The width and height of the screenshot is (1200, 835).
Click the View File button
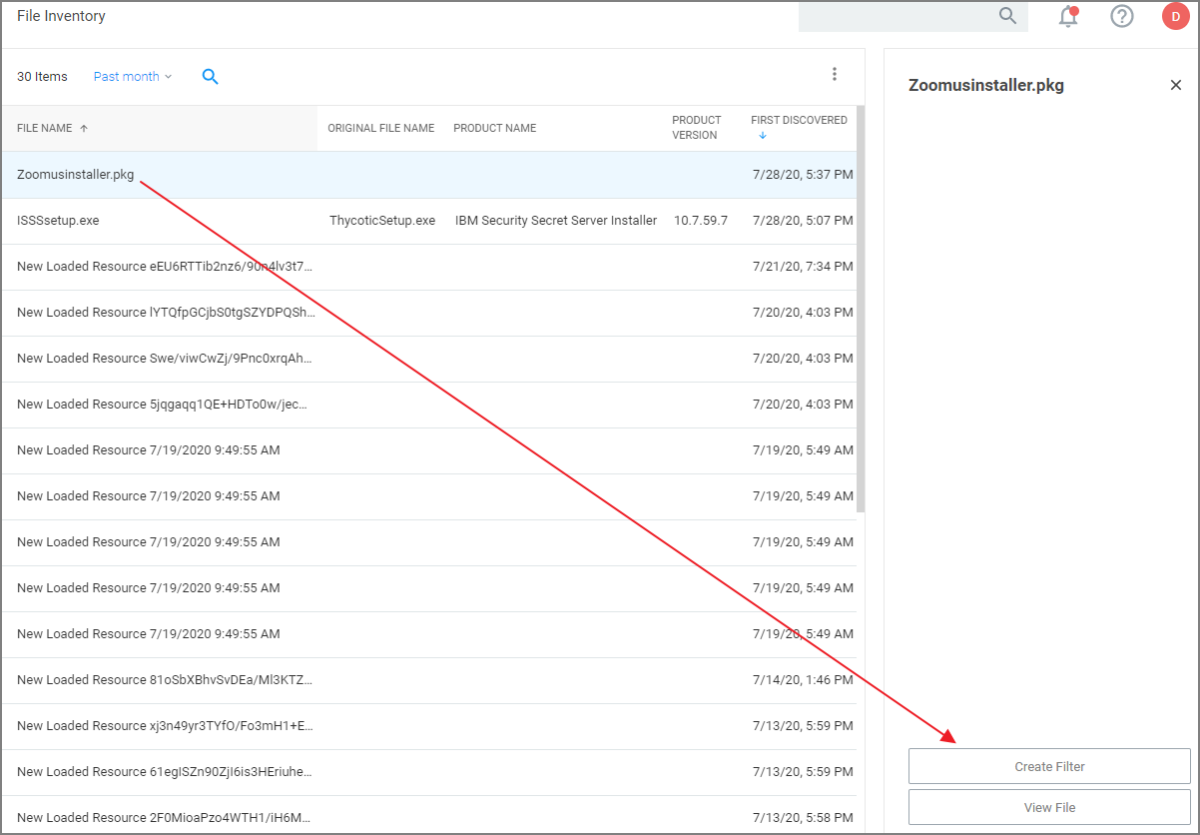1049,807
